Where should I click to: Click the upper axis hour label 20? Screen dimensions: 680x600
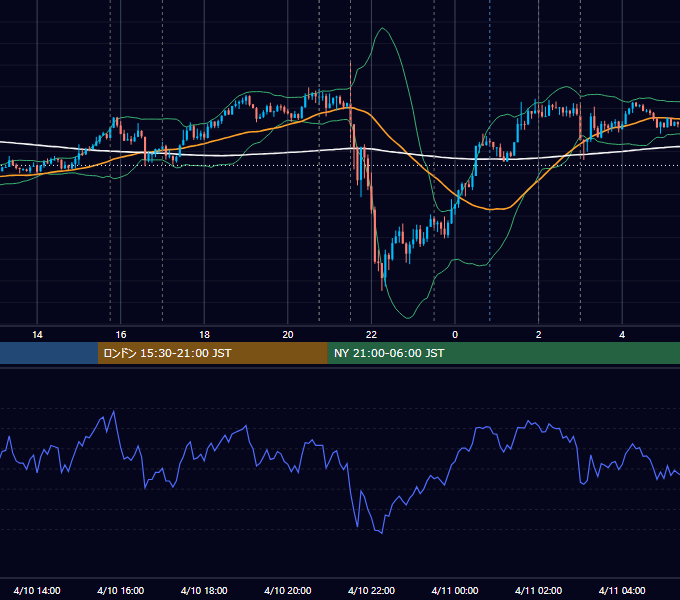[288, 335]
